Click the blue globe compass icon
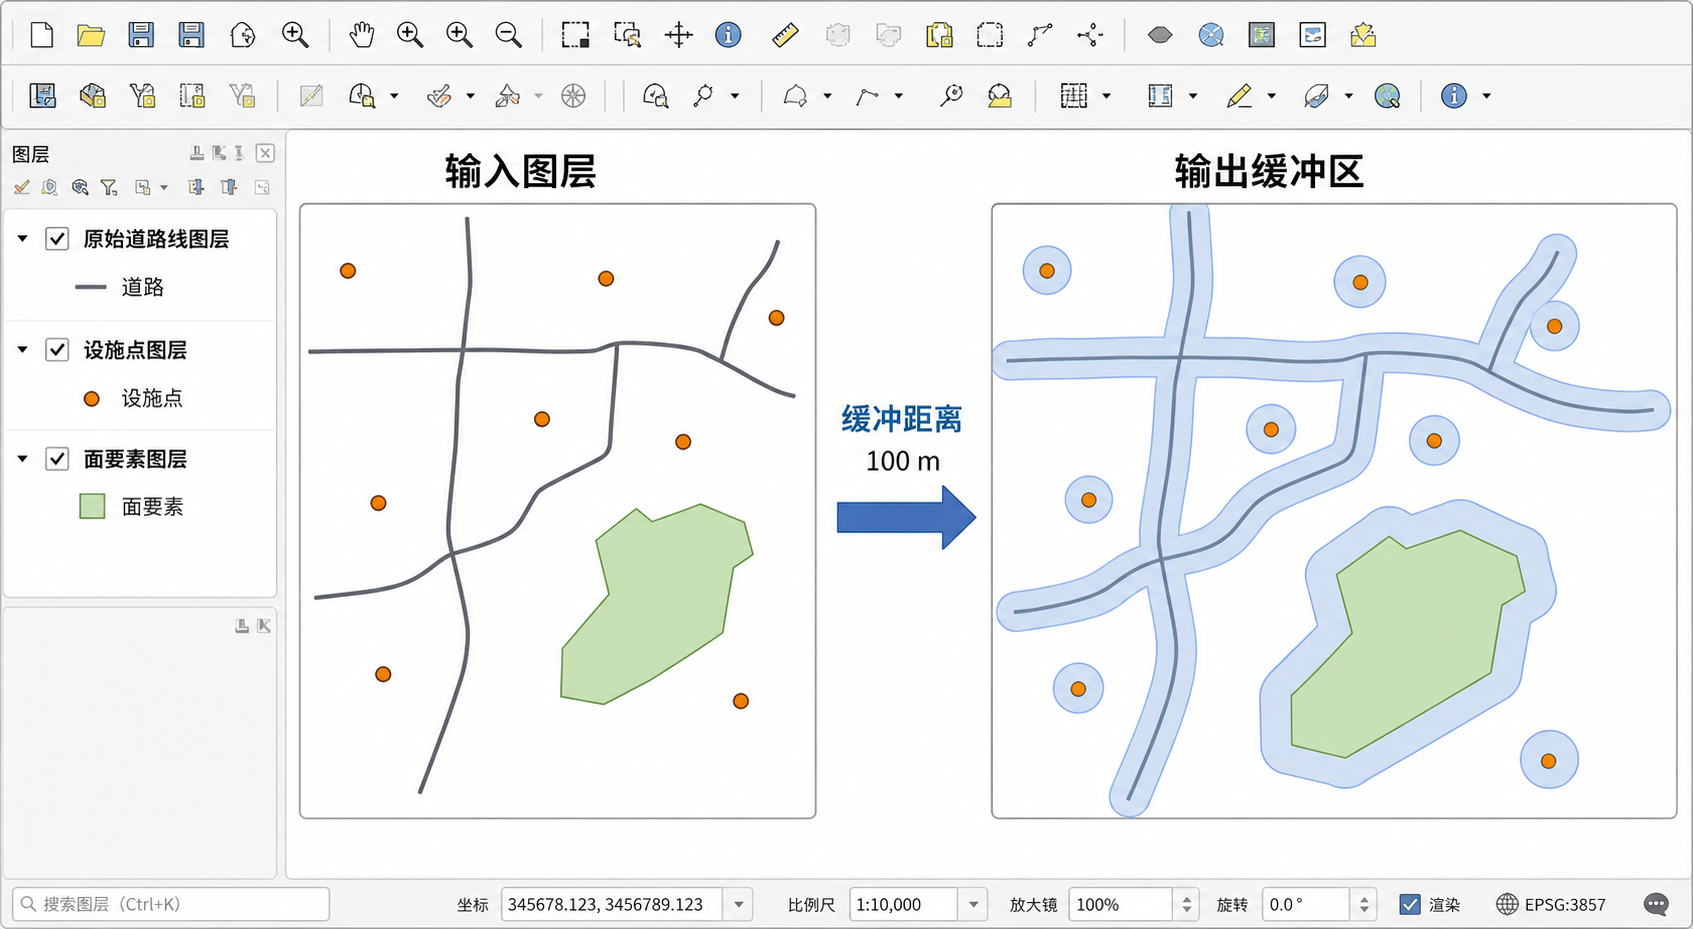 1211,35
